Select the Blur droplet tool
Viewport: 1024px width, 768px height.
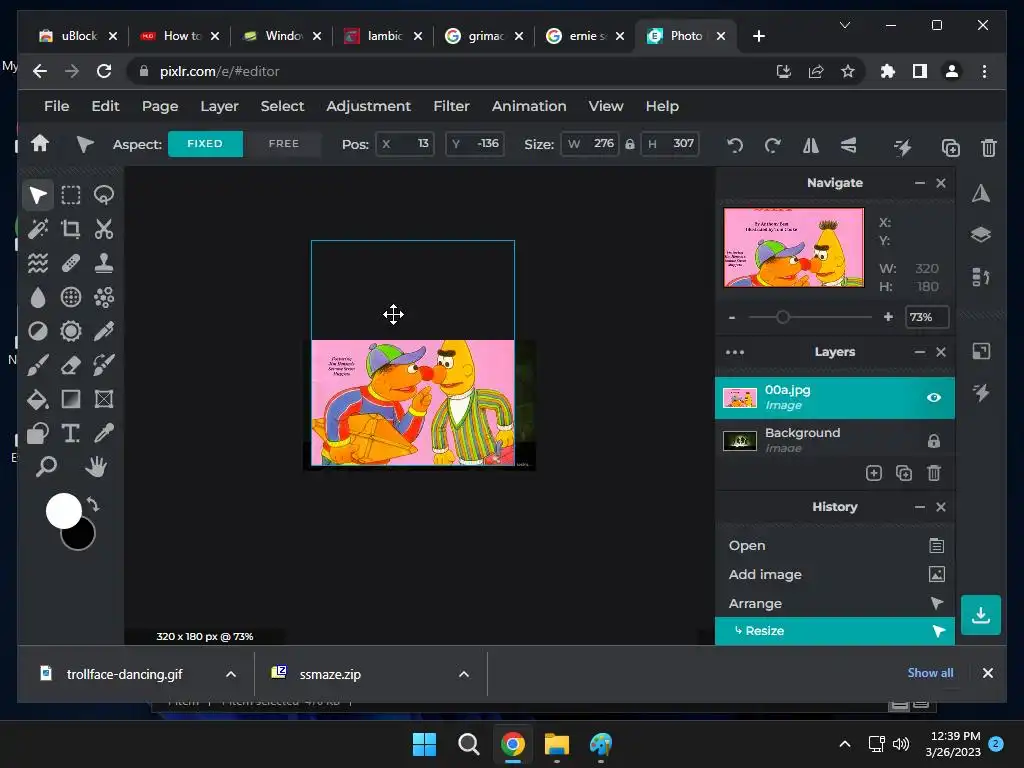click(38, 297)
